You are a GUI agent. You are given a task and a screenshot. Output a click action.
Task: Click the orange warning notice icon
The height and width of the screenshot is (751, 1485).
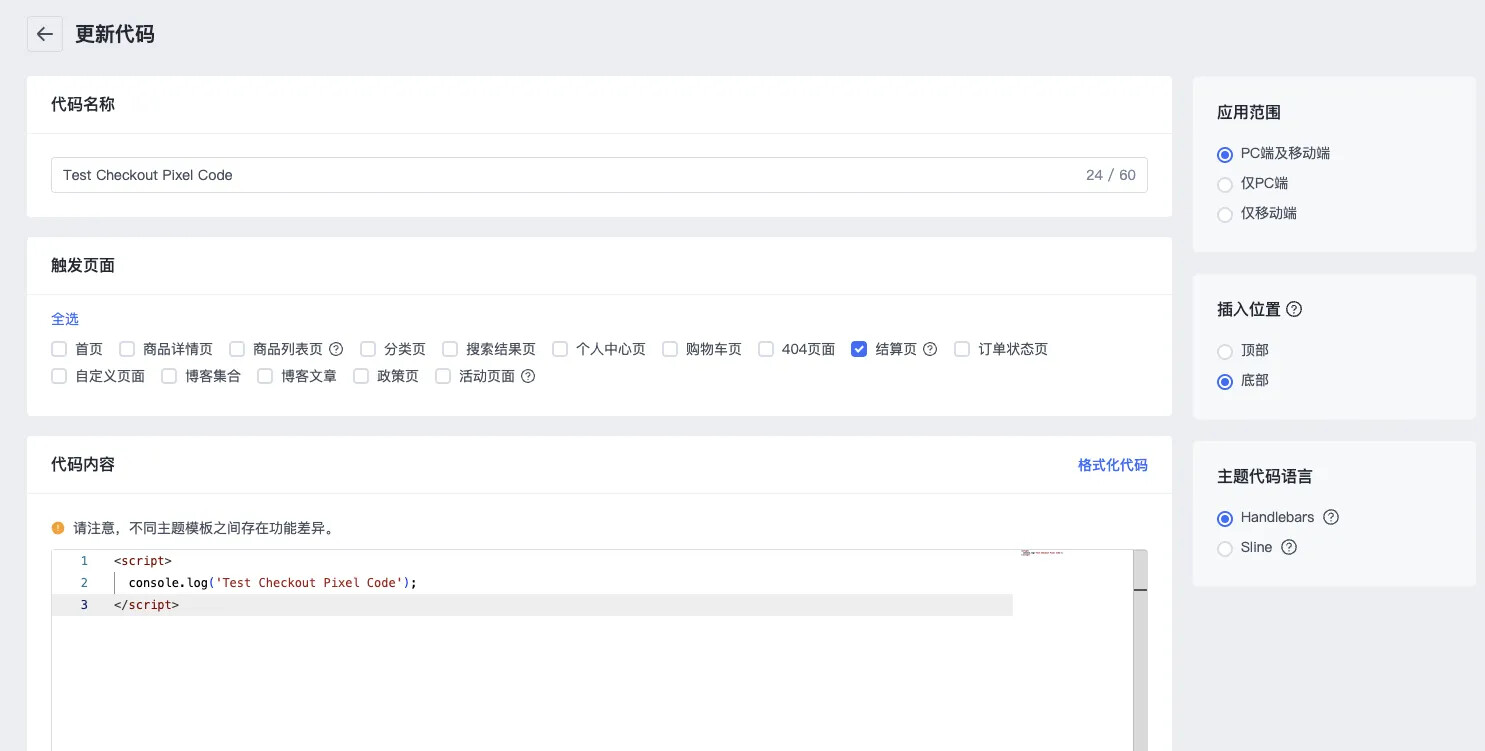(x=58, y=528)
